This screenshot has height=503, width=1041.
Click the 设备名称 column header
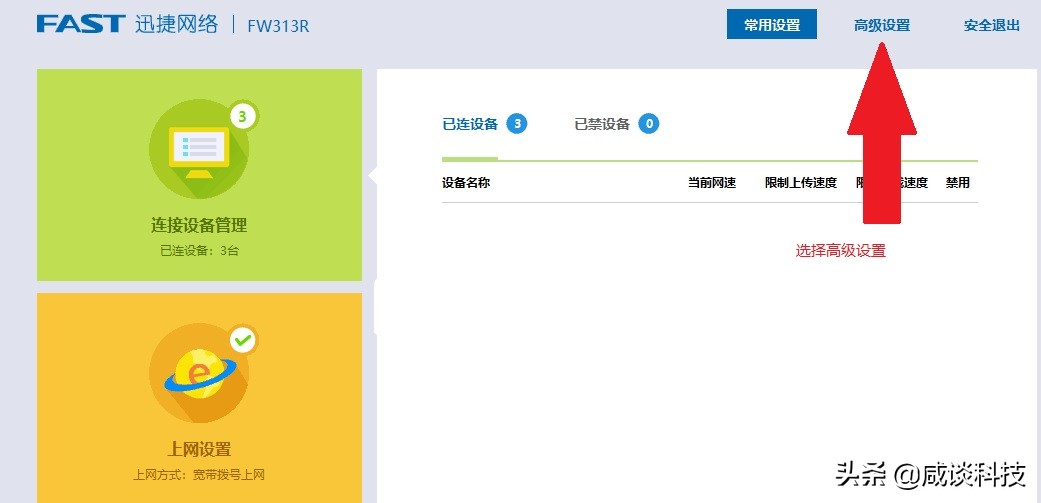pos(466,182)
